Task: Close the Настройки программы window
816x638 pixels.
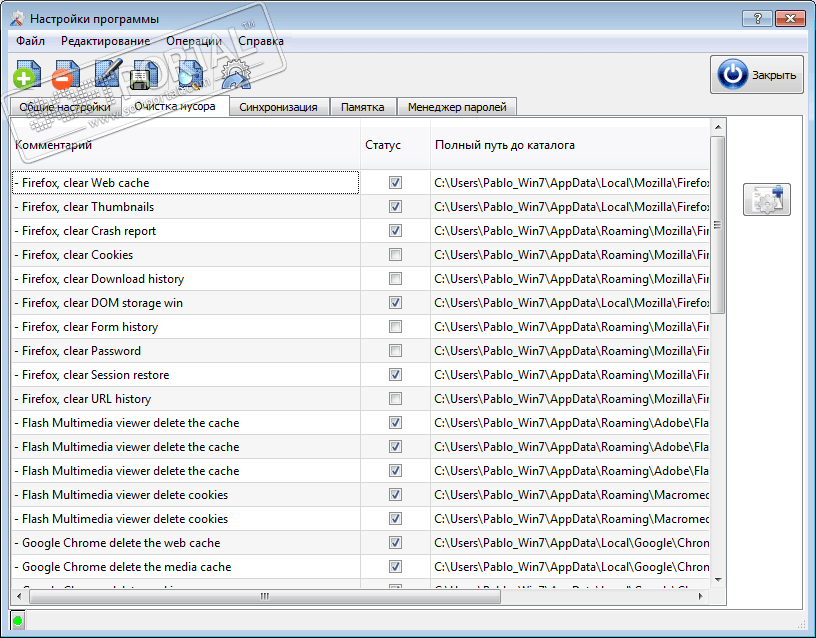Action: point(790,19)
